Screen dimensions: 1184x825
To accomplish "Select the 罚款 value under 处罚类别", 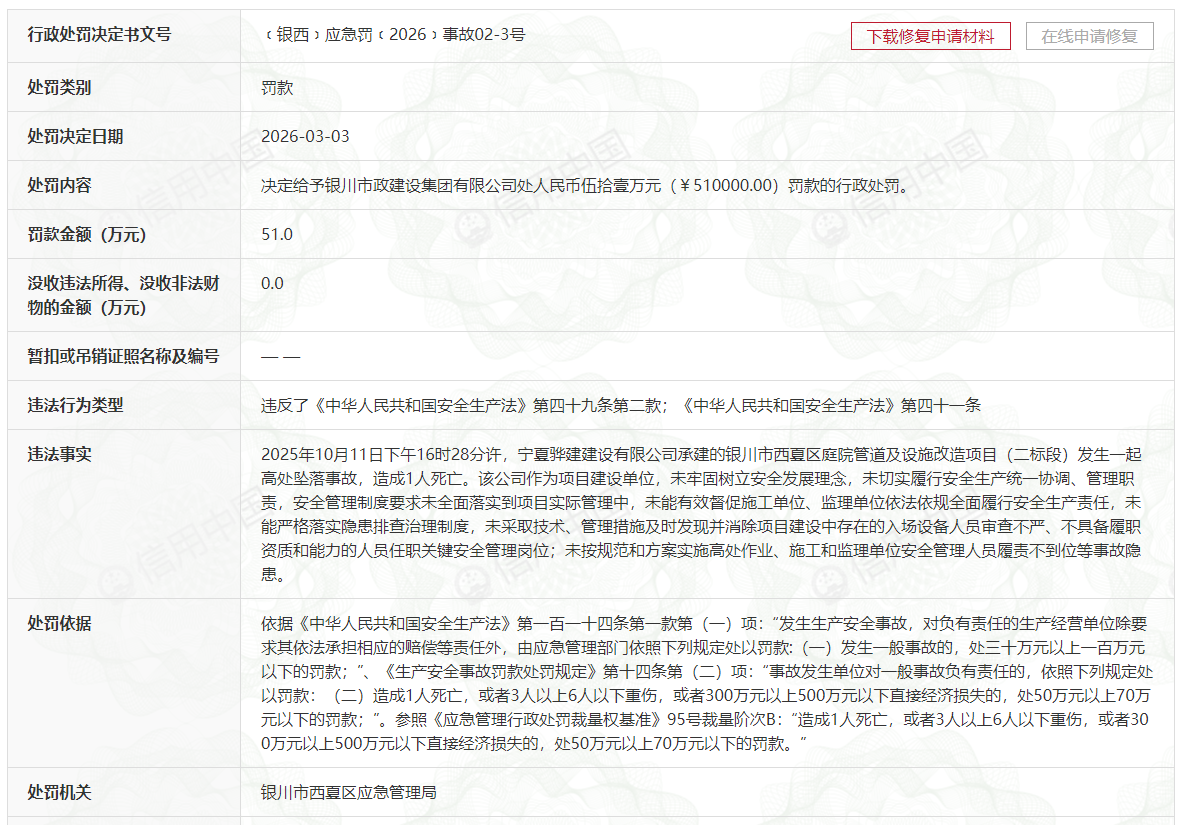I will (277, 88).
